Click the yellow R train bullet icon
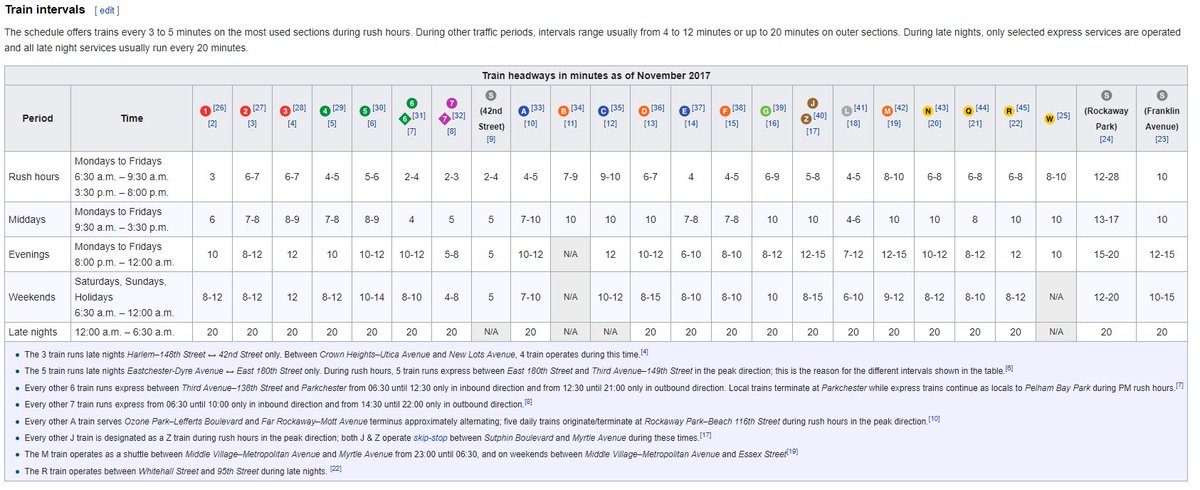The height and width of the screenshot is (490, 1200). click(1008, 110)
